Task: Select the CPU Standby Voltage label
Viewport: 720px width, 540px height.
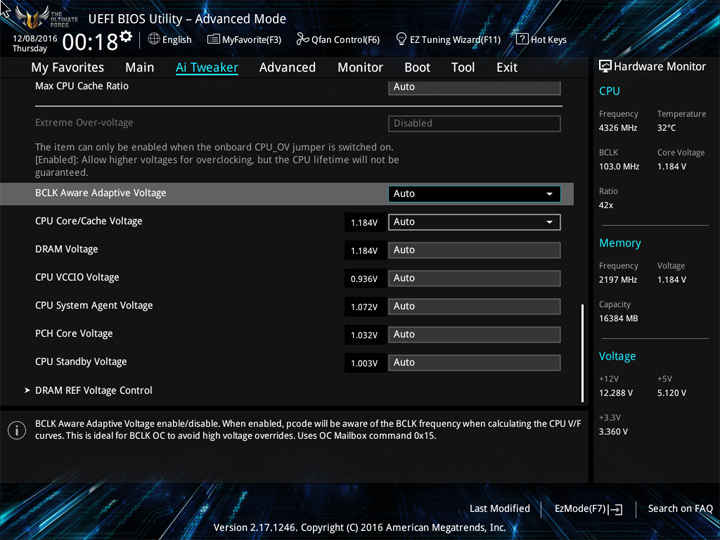Action: click(81, 361)
